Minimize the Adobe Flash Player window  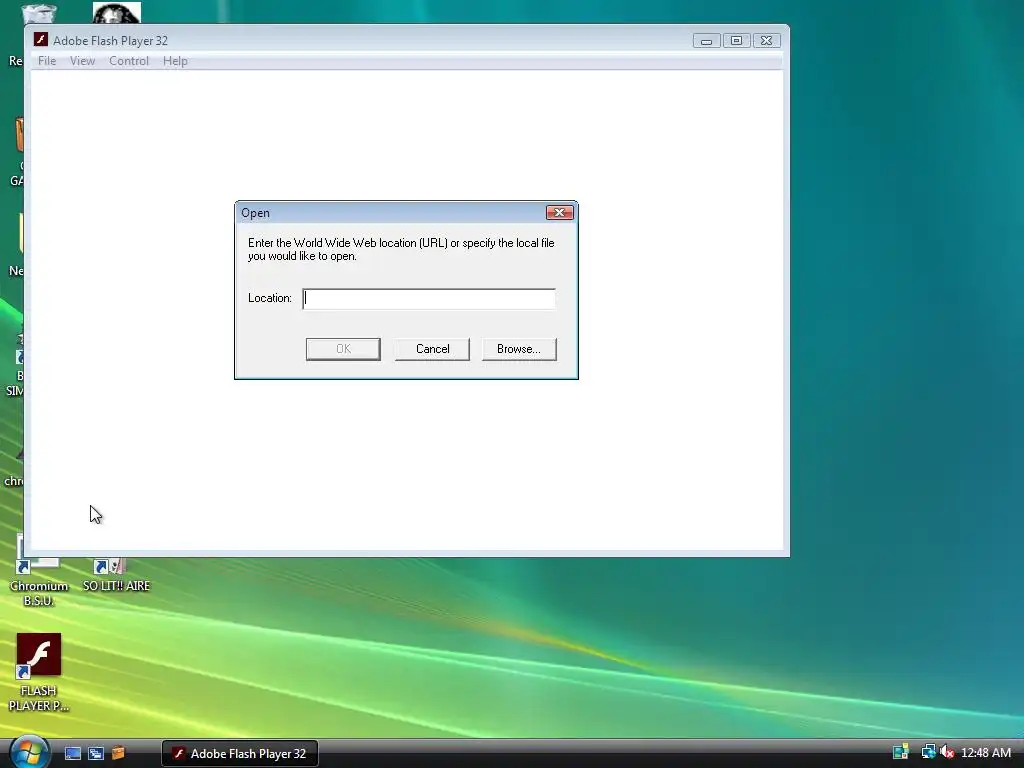pos(706,40)
